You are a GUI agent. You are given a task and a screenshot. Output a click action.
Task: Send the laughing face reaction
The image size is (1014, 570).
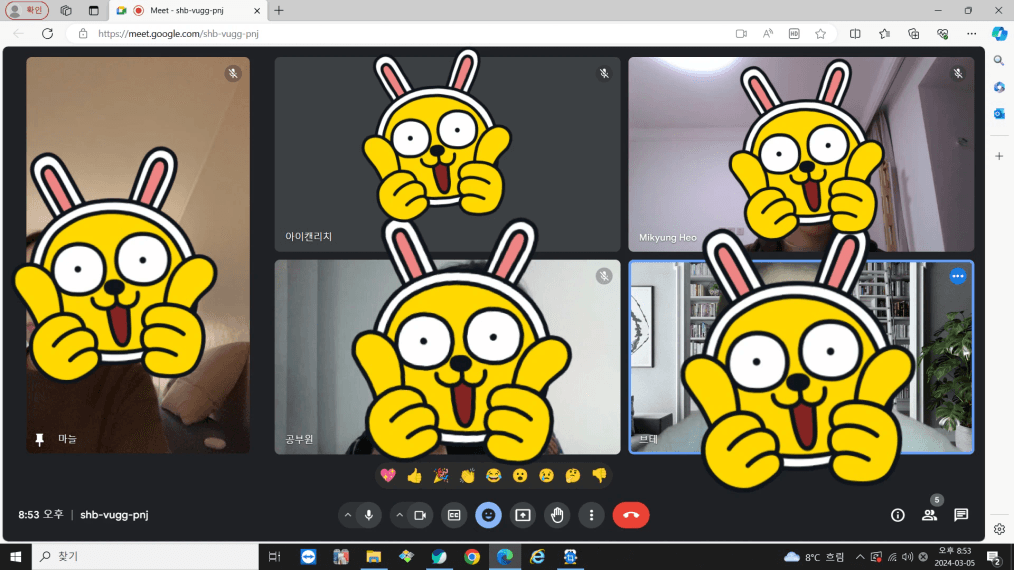[493, 476]
